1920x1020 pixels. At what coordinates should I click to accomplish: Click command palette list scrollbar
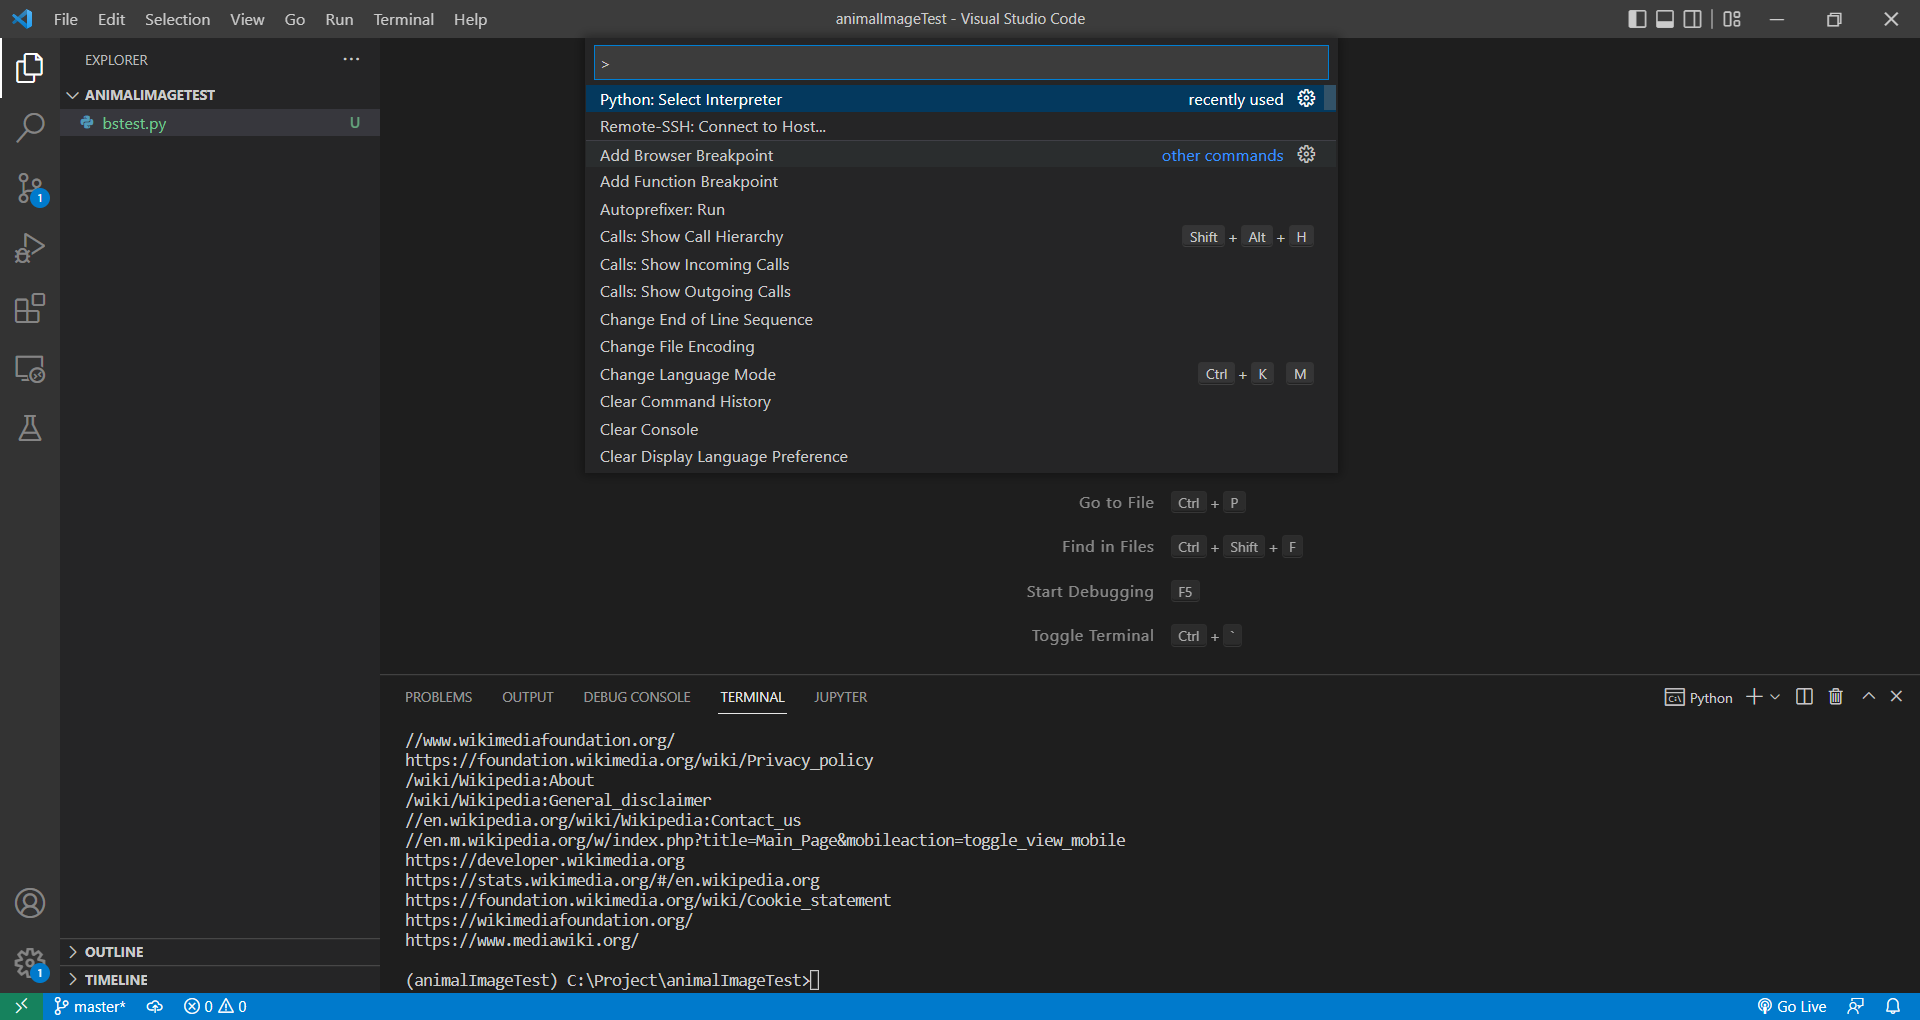(1330, 98)
